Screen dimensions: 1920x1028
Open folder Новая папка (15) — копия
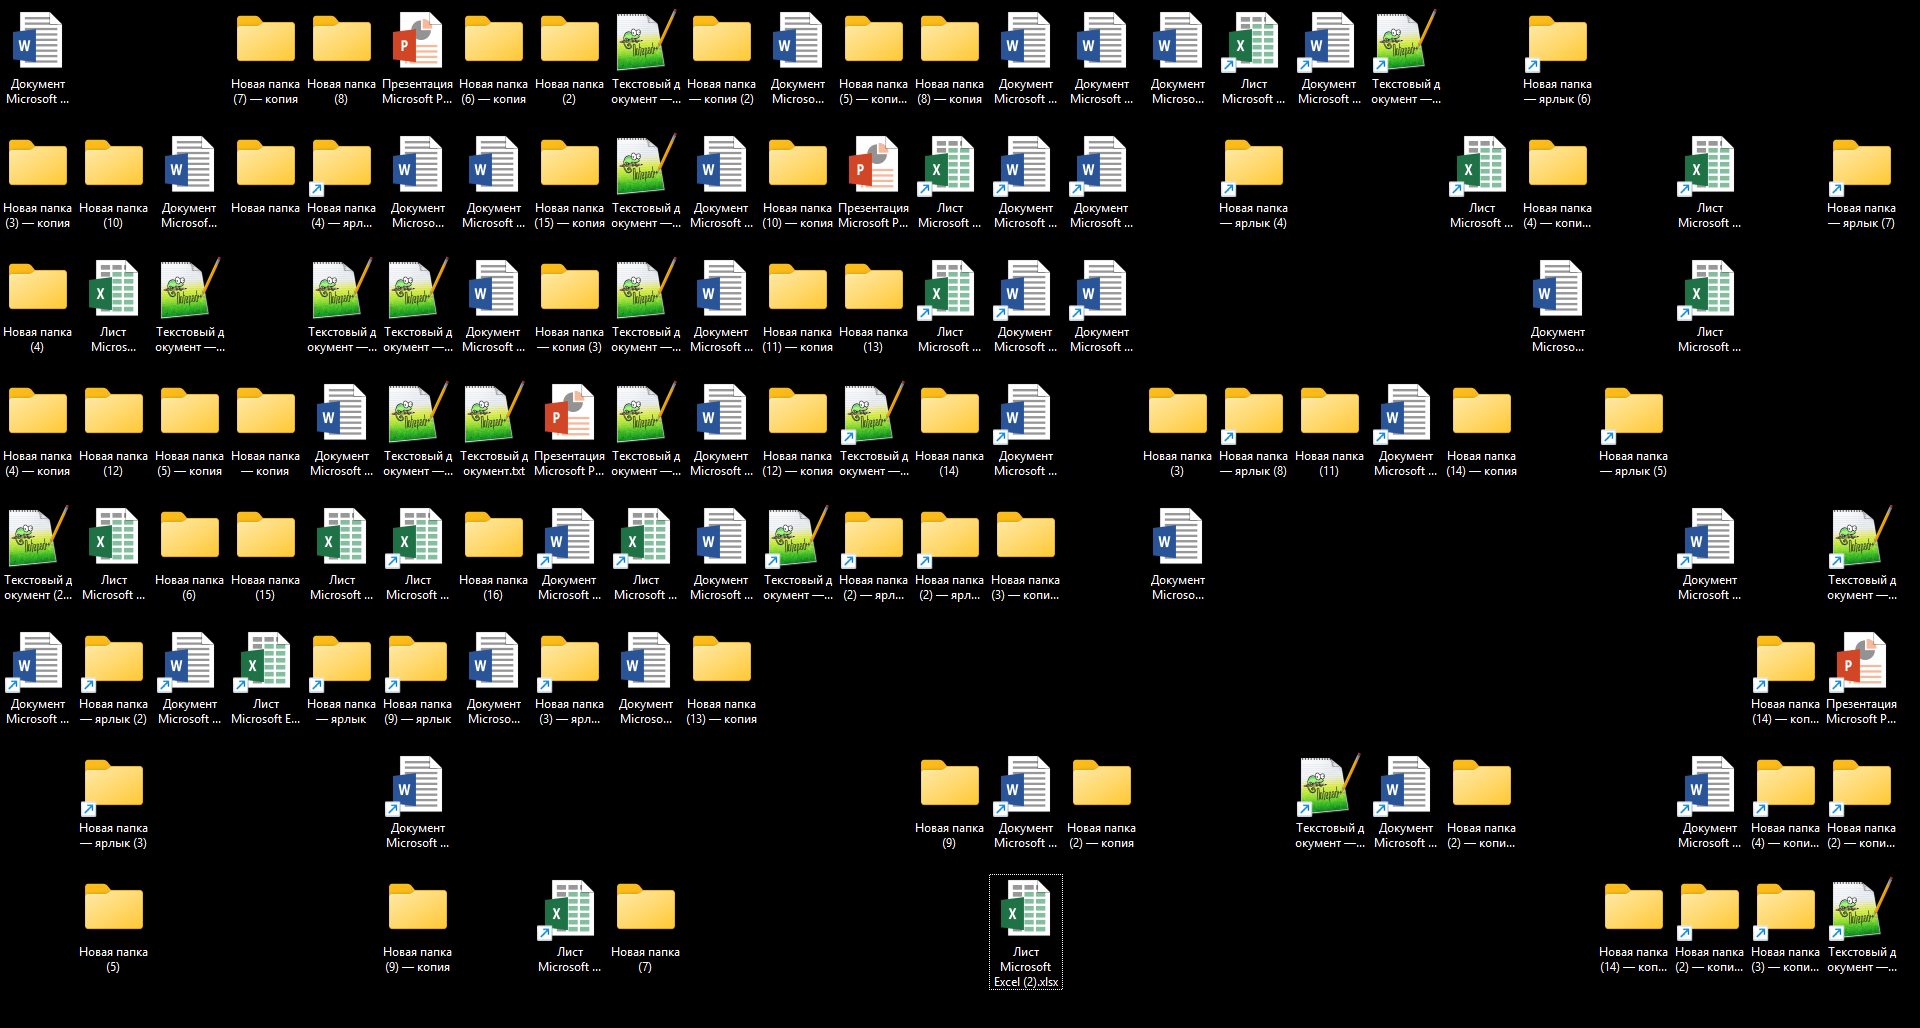(569, 164)
